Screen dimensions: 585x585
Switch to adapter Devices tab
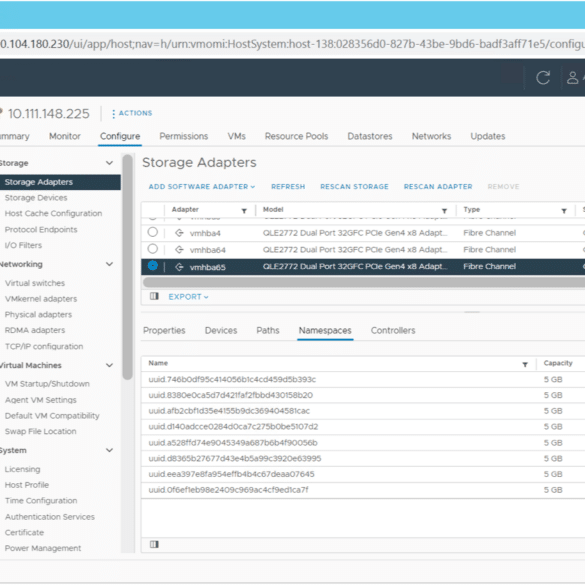[x=221, y=331]
